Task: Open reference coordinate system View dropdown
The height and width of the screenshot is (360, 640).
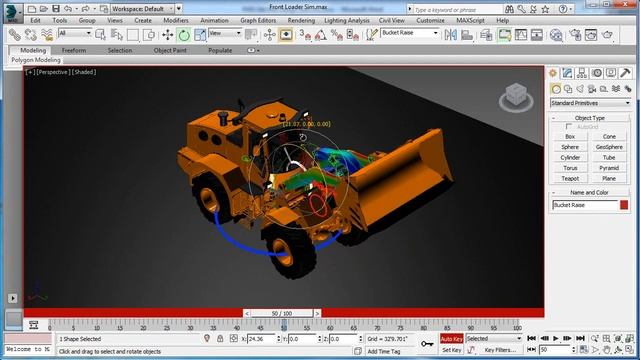Action: 225,33
